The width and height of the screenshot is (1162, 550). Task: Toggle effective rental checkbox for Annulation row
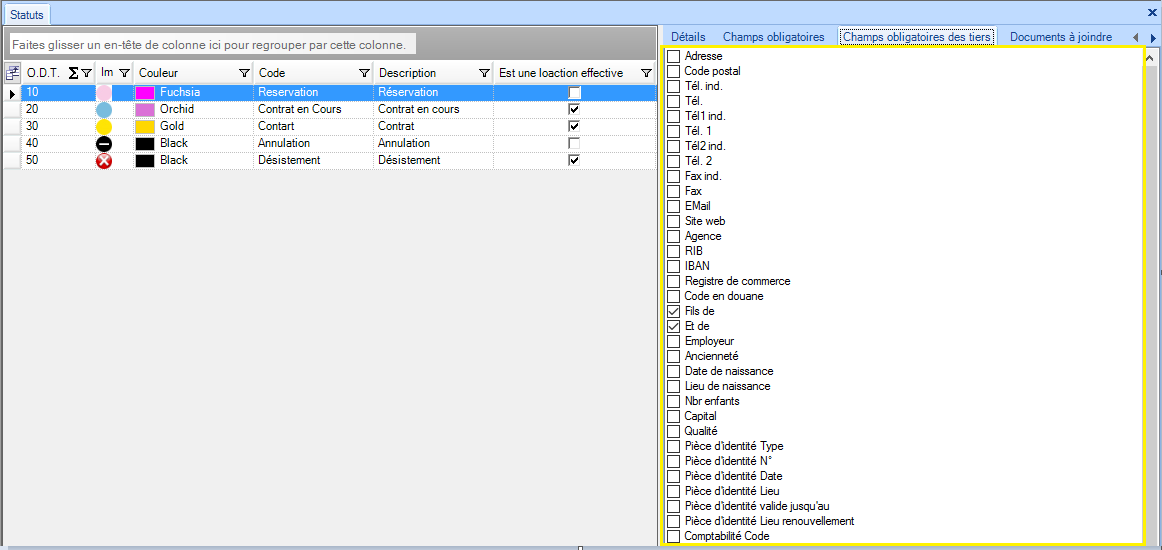point(574,144)
